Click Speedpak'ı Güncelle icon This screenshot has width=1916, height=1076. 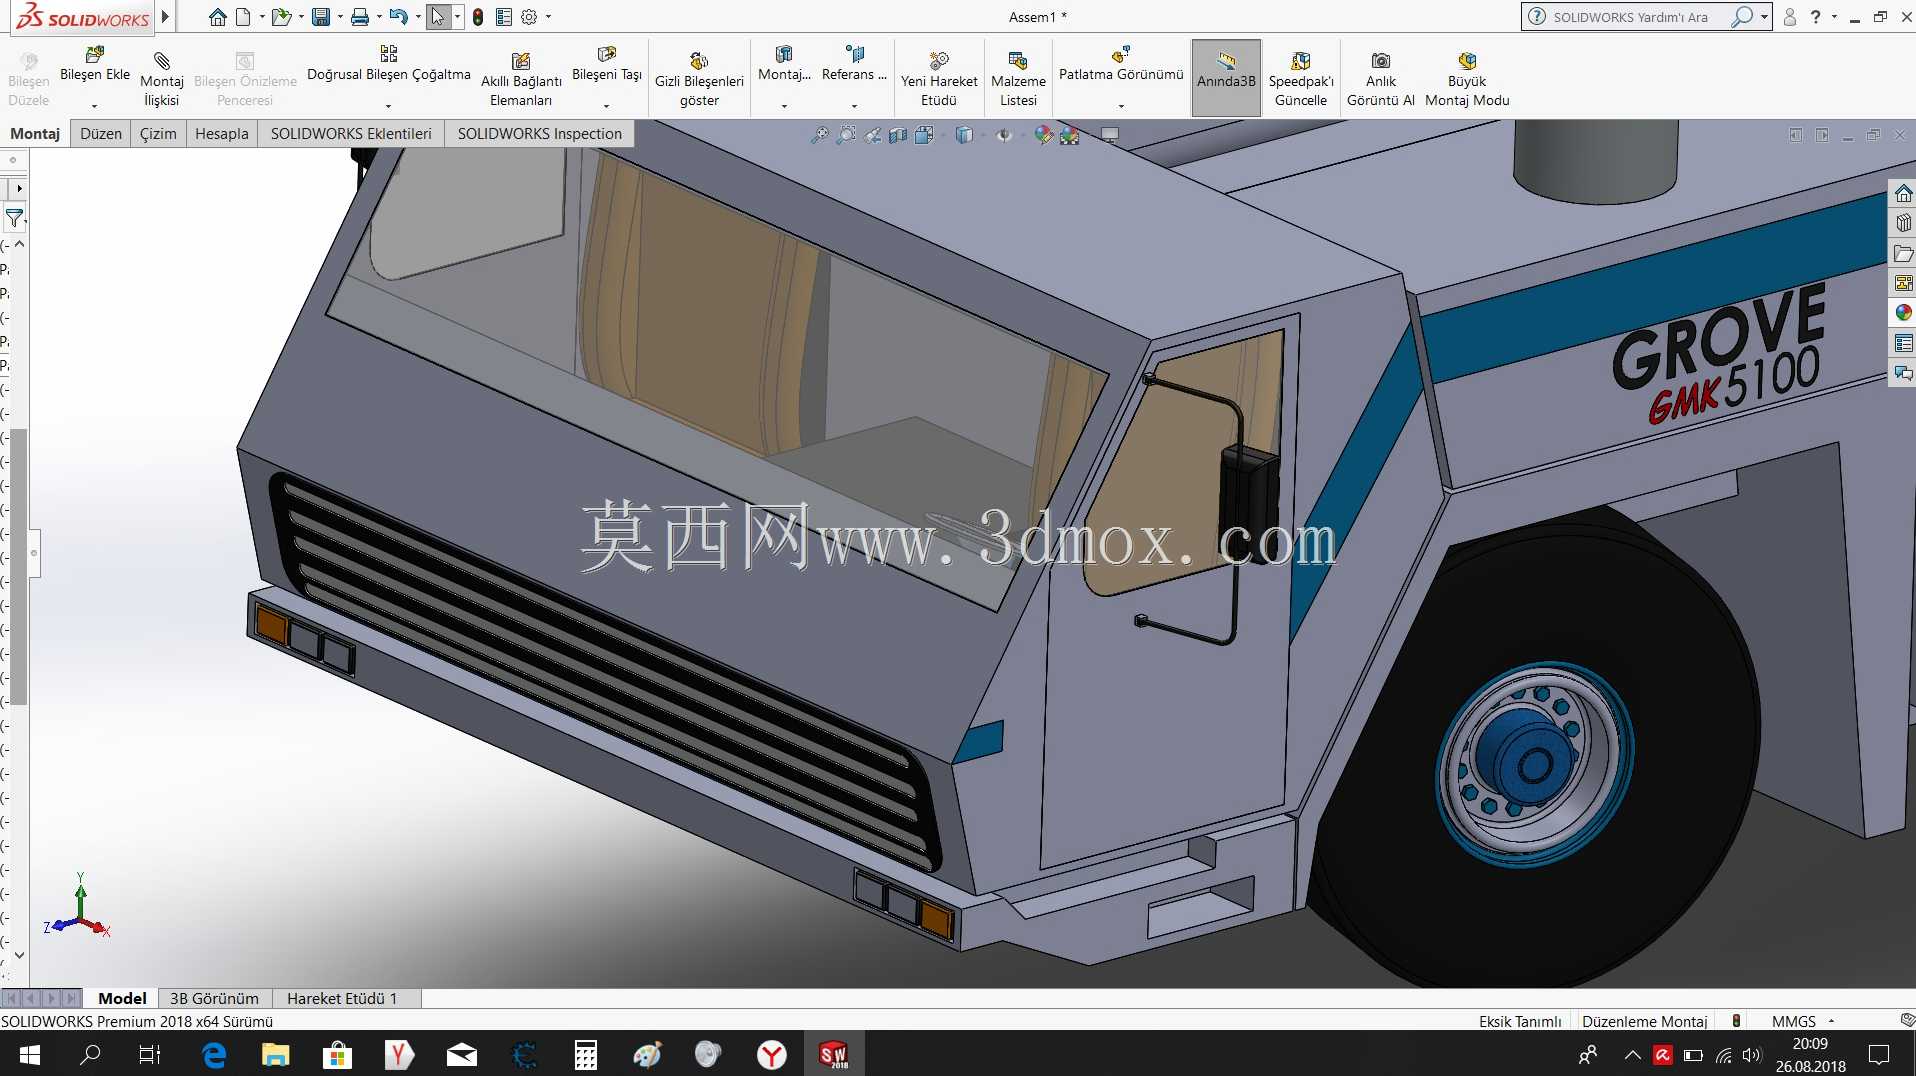click(x=1301, y=61)
